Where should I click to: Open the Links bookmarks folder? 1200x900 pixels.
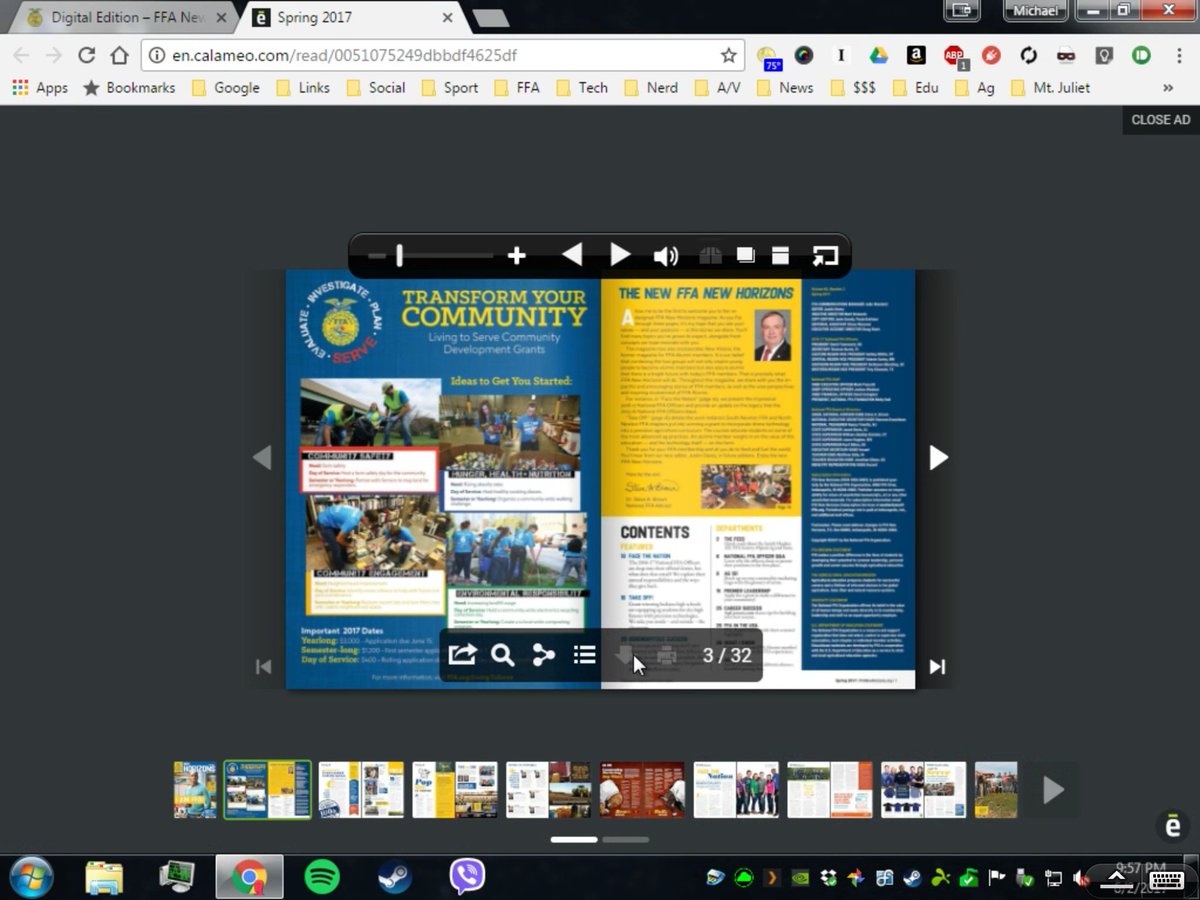pos(303,87)
